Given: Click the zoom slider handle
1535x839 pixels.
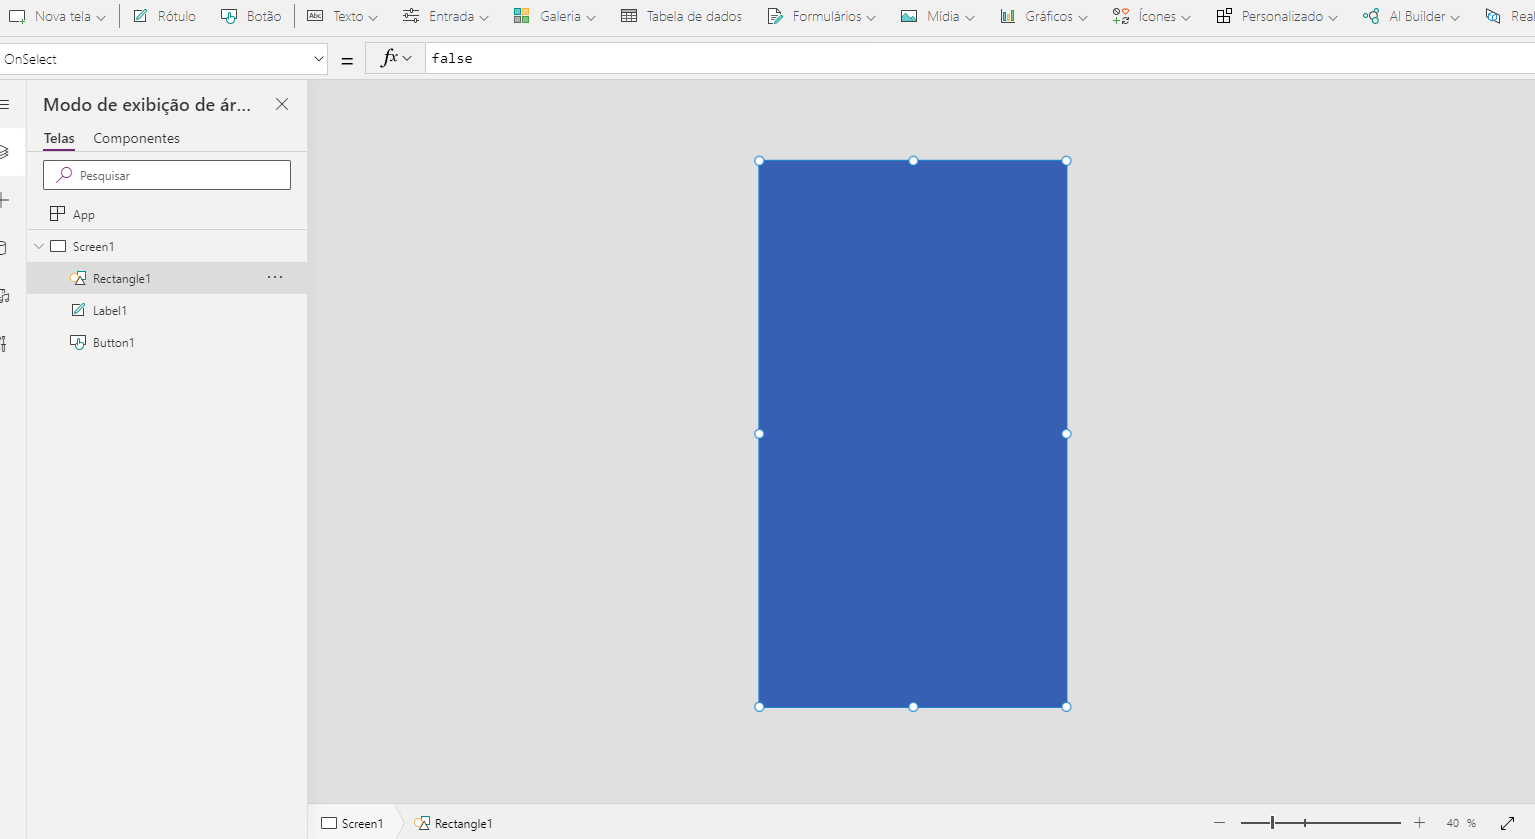Looking at the screenshot, I should click(1272, 823).
